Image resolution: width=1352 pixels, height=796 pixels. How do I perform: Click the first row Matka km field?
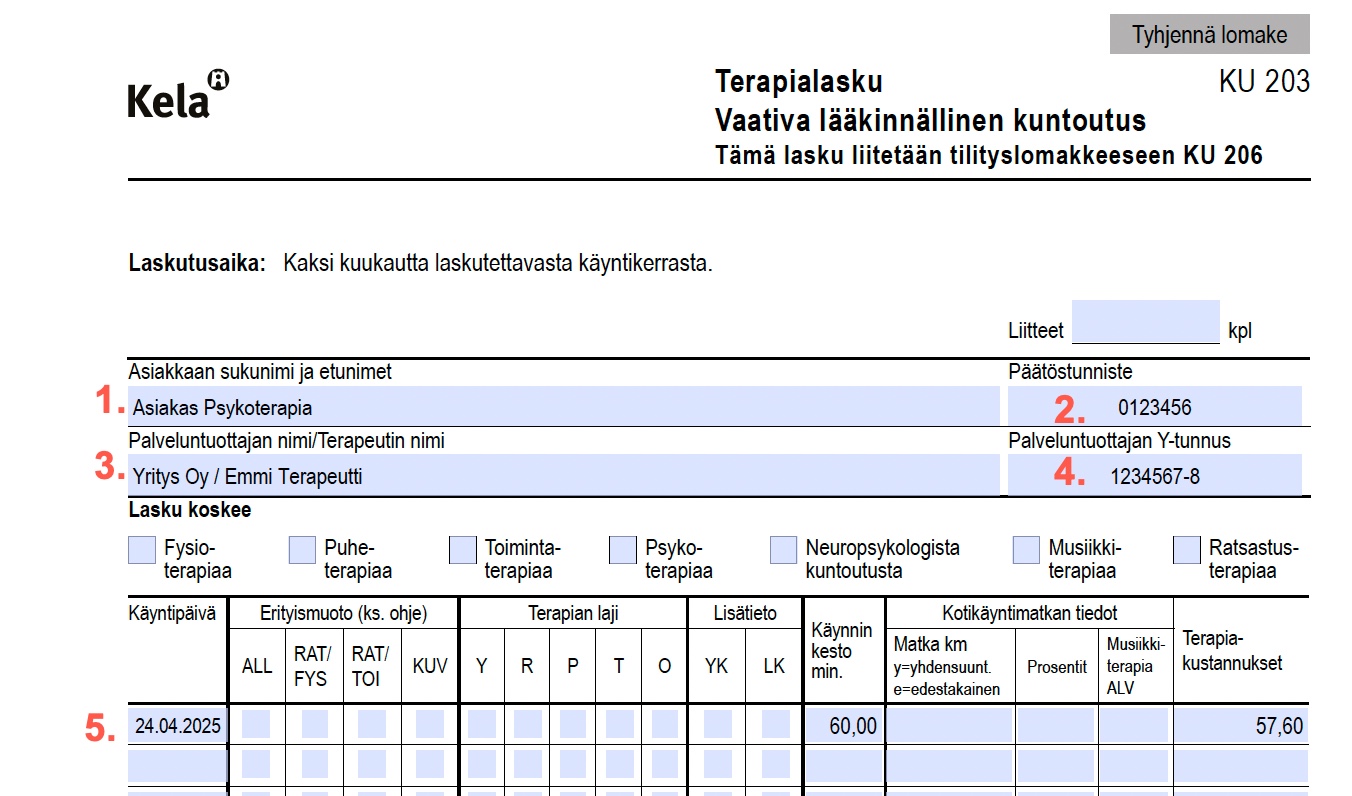(x=951, y=726)
